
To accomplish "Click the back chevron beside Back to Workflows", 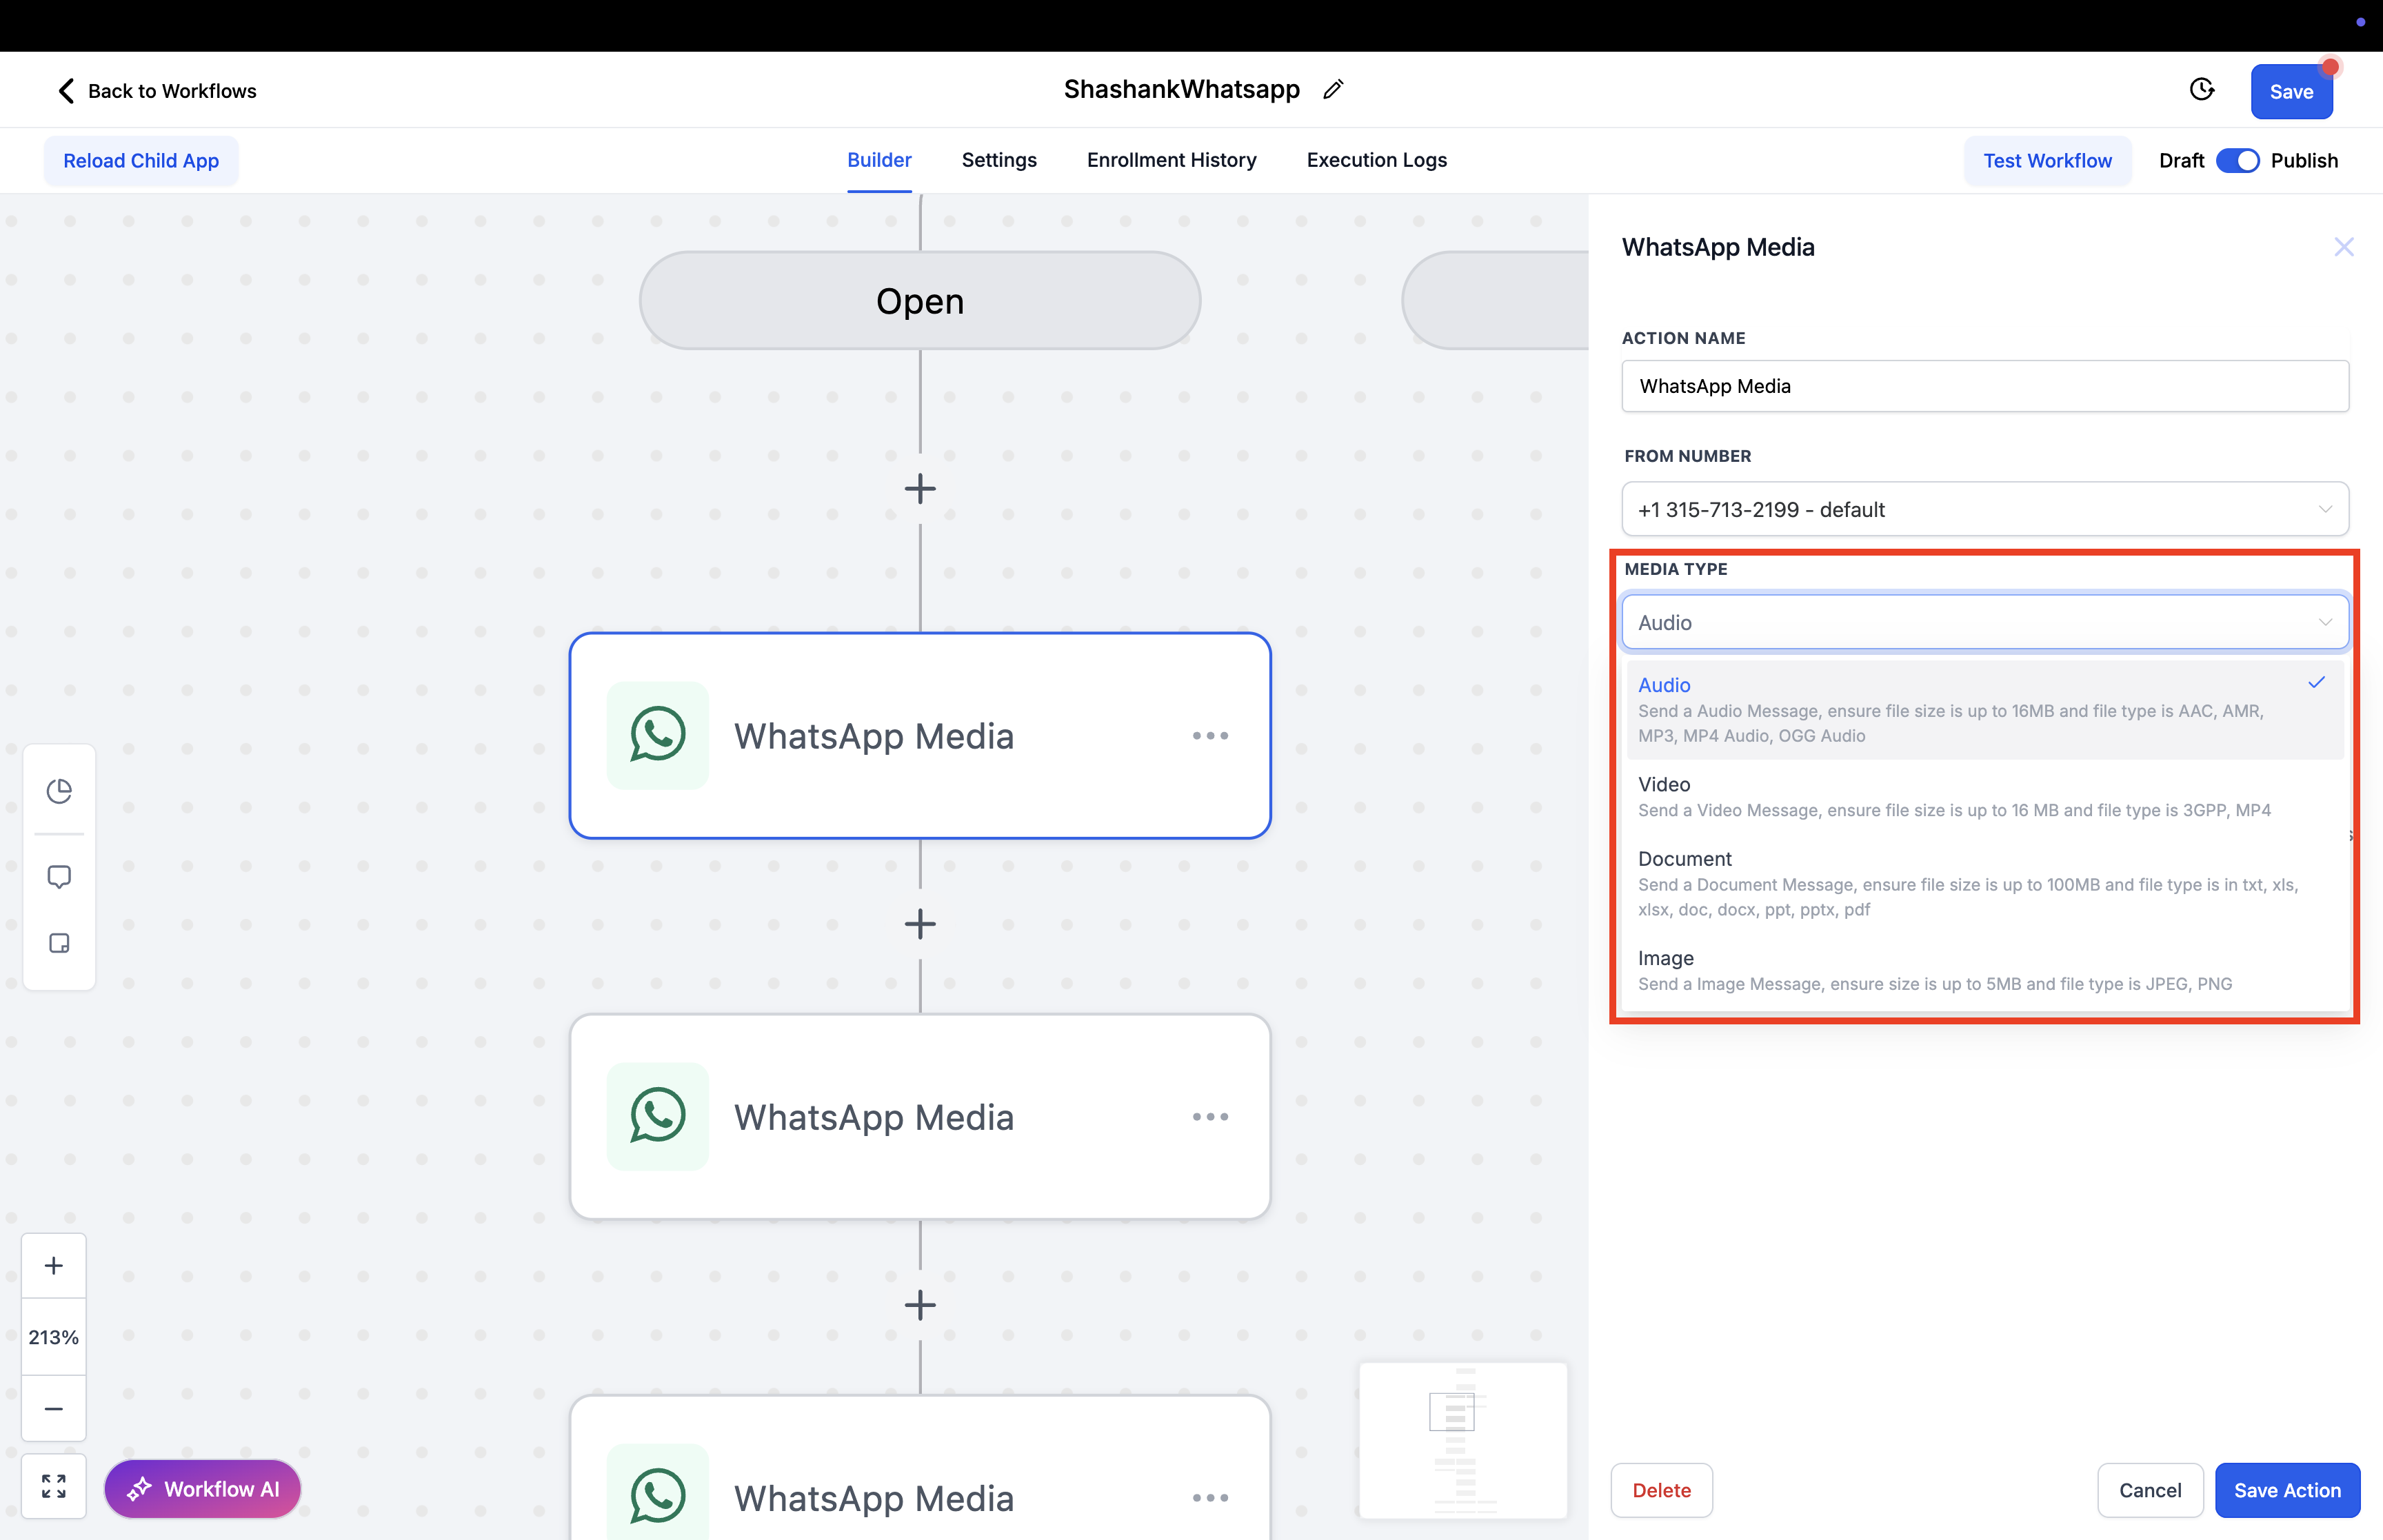I will (x=66, y=91).
